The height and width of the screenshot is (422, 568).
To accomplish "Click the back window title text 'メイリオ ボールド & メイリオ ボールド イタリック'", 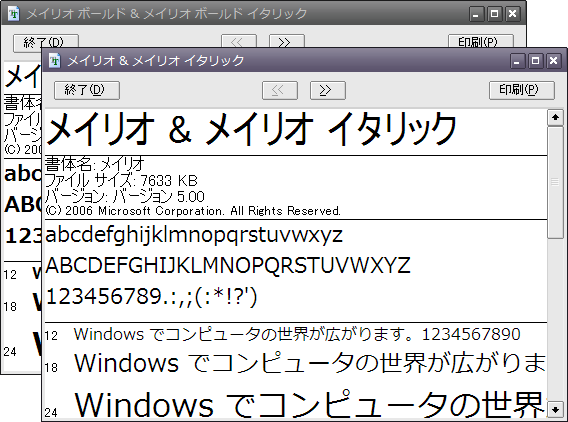I will pos(167,14).
